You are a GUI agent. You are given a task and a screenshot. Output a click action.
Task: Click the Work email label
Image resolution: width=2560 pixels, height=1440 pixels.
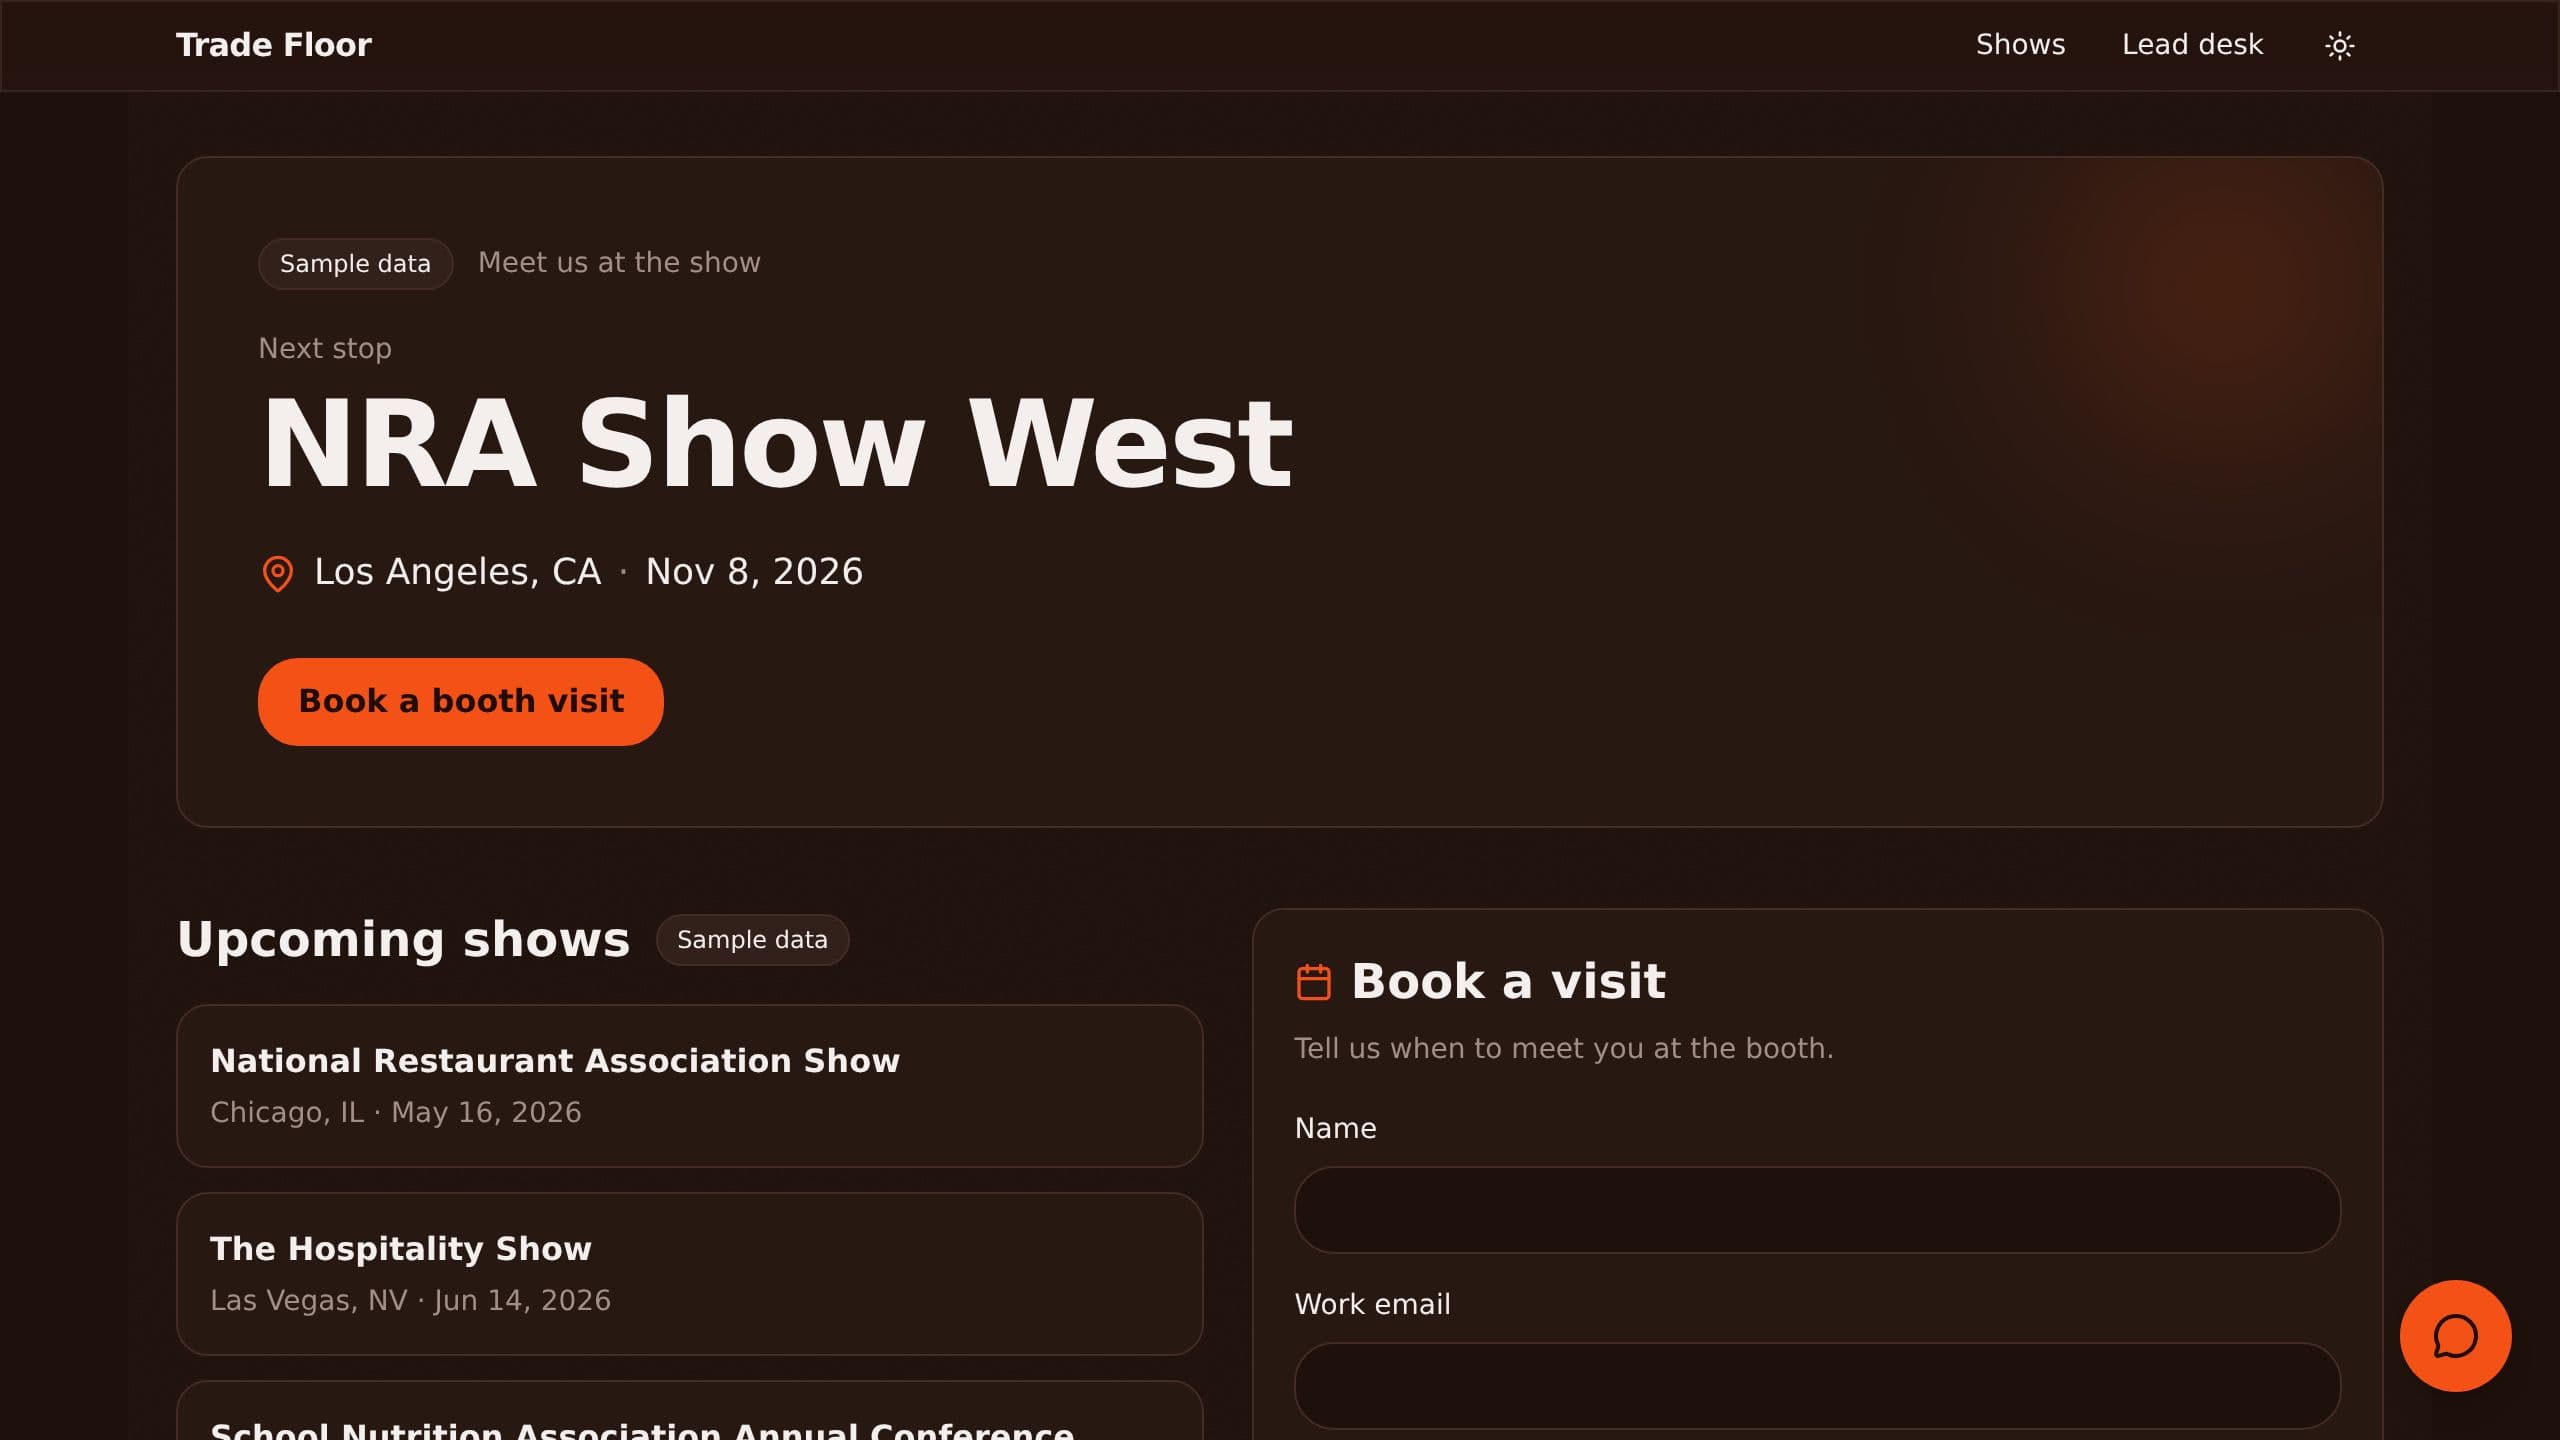coord(1372,1305)
